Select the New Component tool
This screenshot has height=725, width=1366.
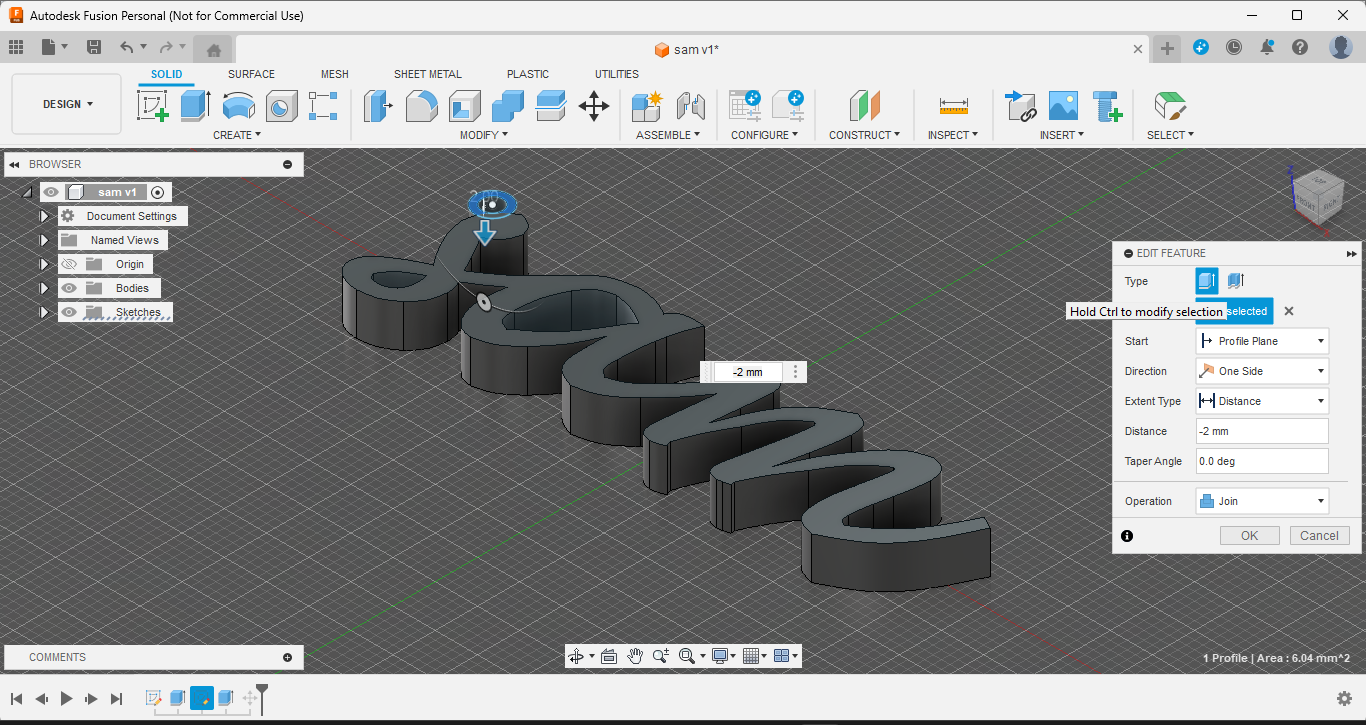click(x=647, y=105)
